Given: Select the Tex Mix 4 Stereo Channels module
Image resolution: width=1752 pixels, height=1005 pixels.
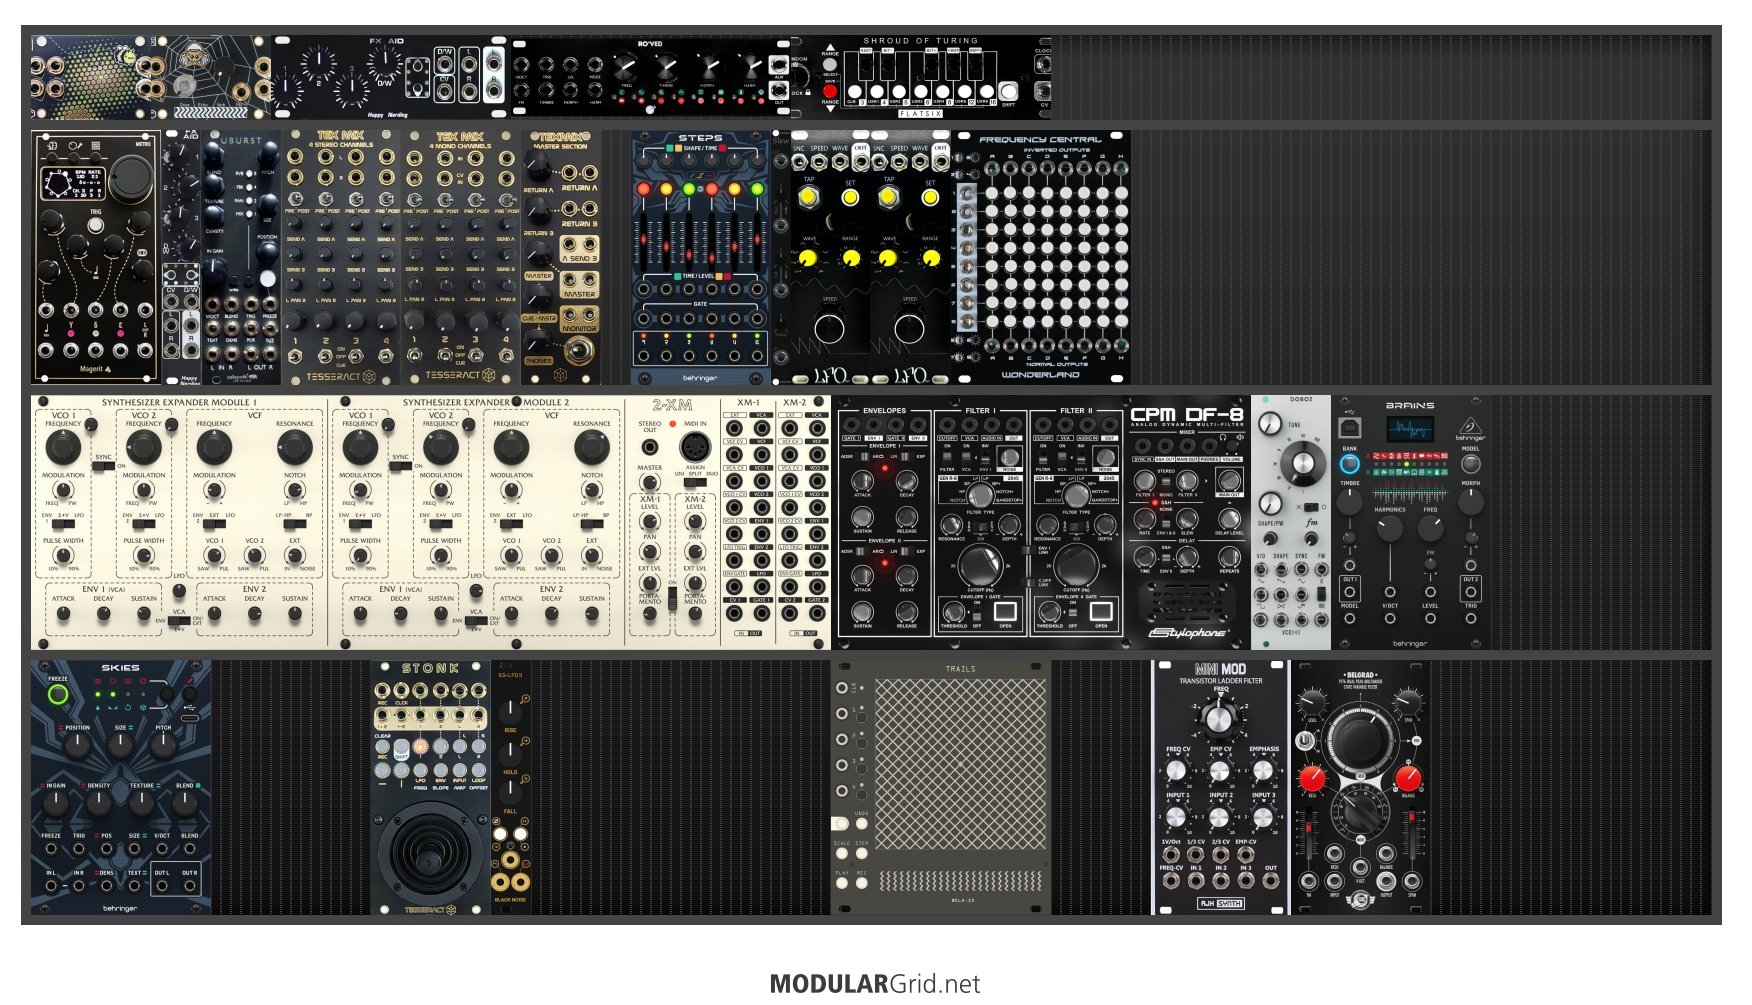Looking at the screenshot, I should (x=341, y=258).
